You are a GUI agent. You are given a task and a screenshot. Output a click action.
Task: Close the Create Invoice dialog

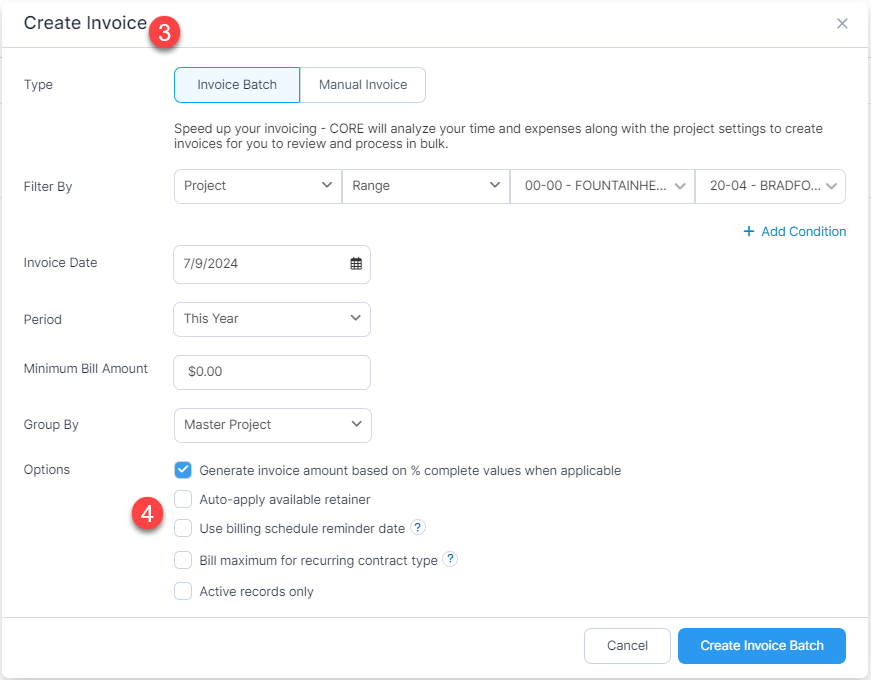click(x=842, y=23)
